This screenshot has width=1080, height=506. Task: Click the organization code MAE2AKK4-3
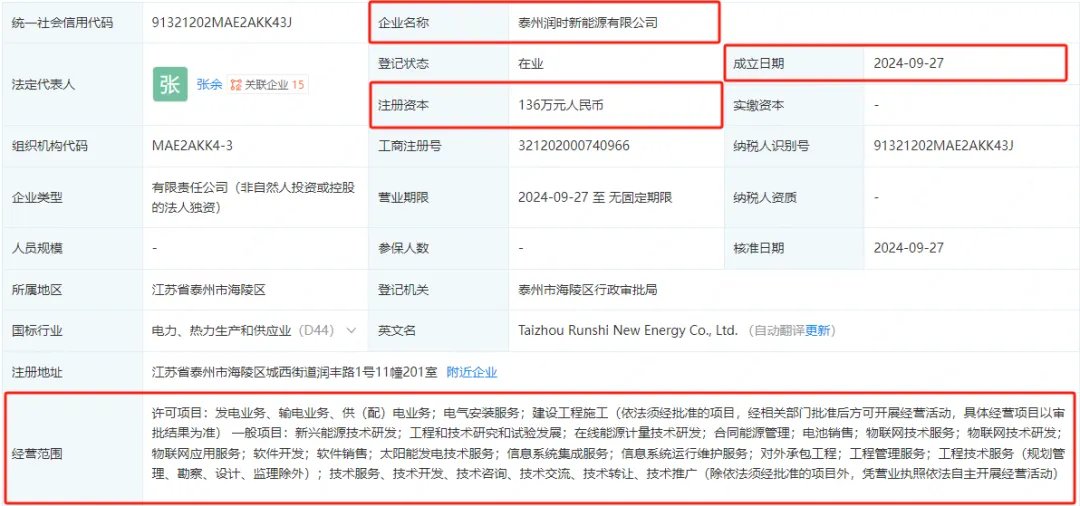coord(192,146)
